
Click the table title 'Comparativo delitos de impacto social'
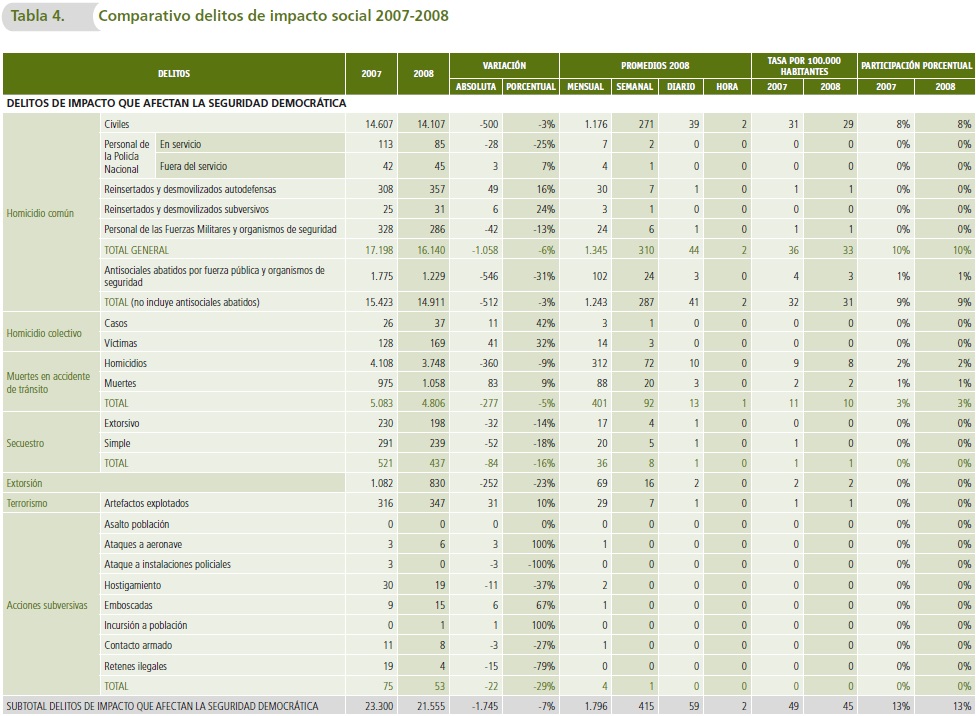pyautogui.click(x=274, y=16)
